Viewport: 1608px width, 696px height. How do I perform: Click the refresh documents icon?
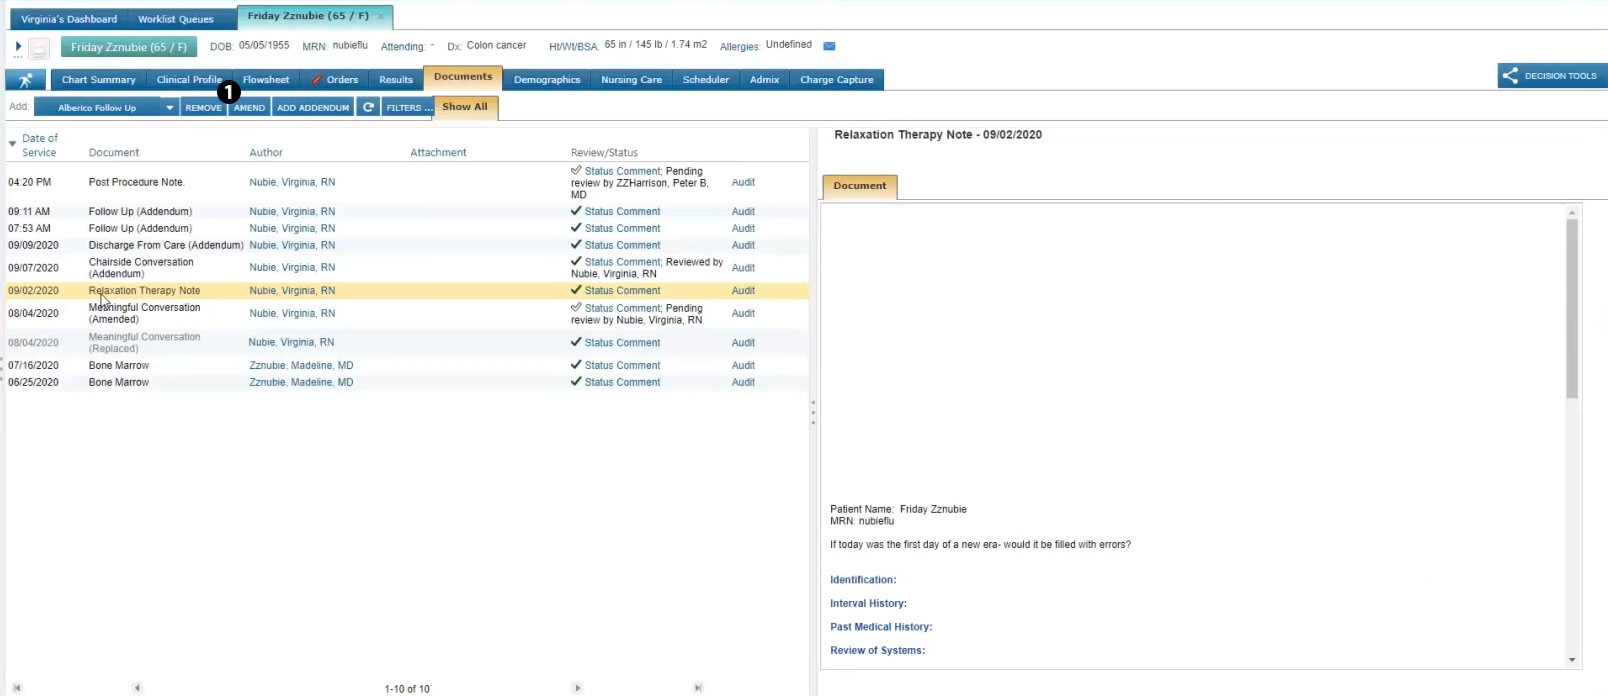(368, 107)
